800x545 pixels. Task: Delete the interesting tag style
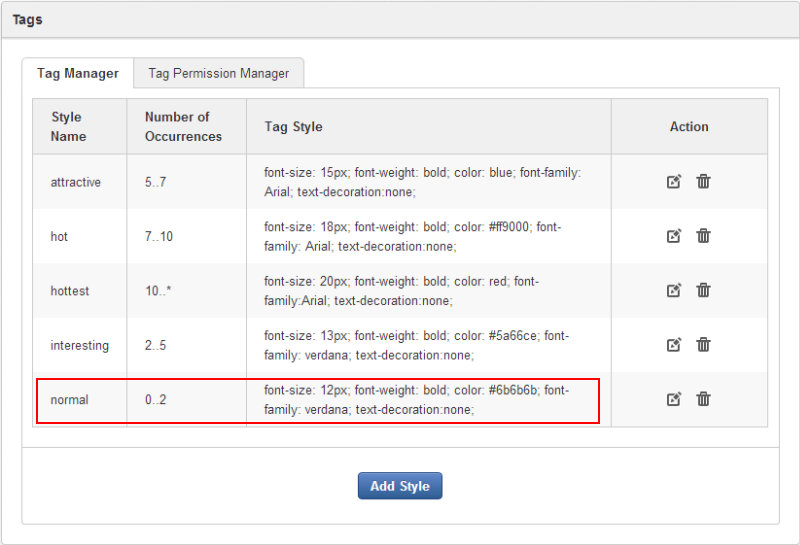[x=703, y=345]
